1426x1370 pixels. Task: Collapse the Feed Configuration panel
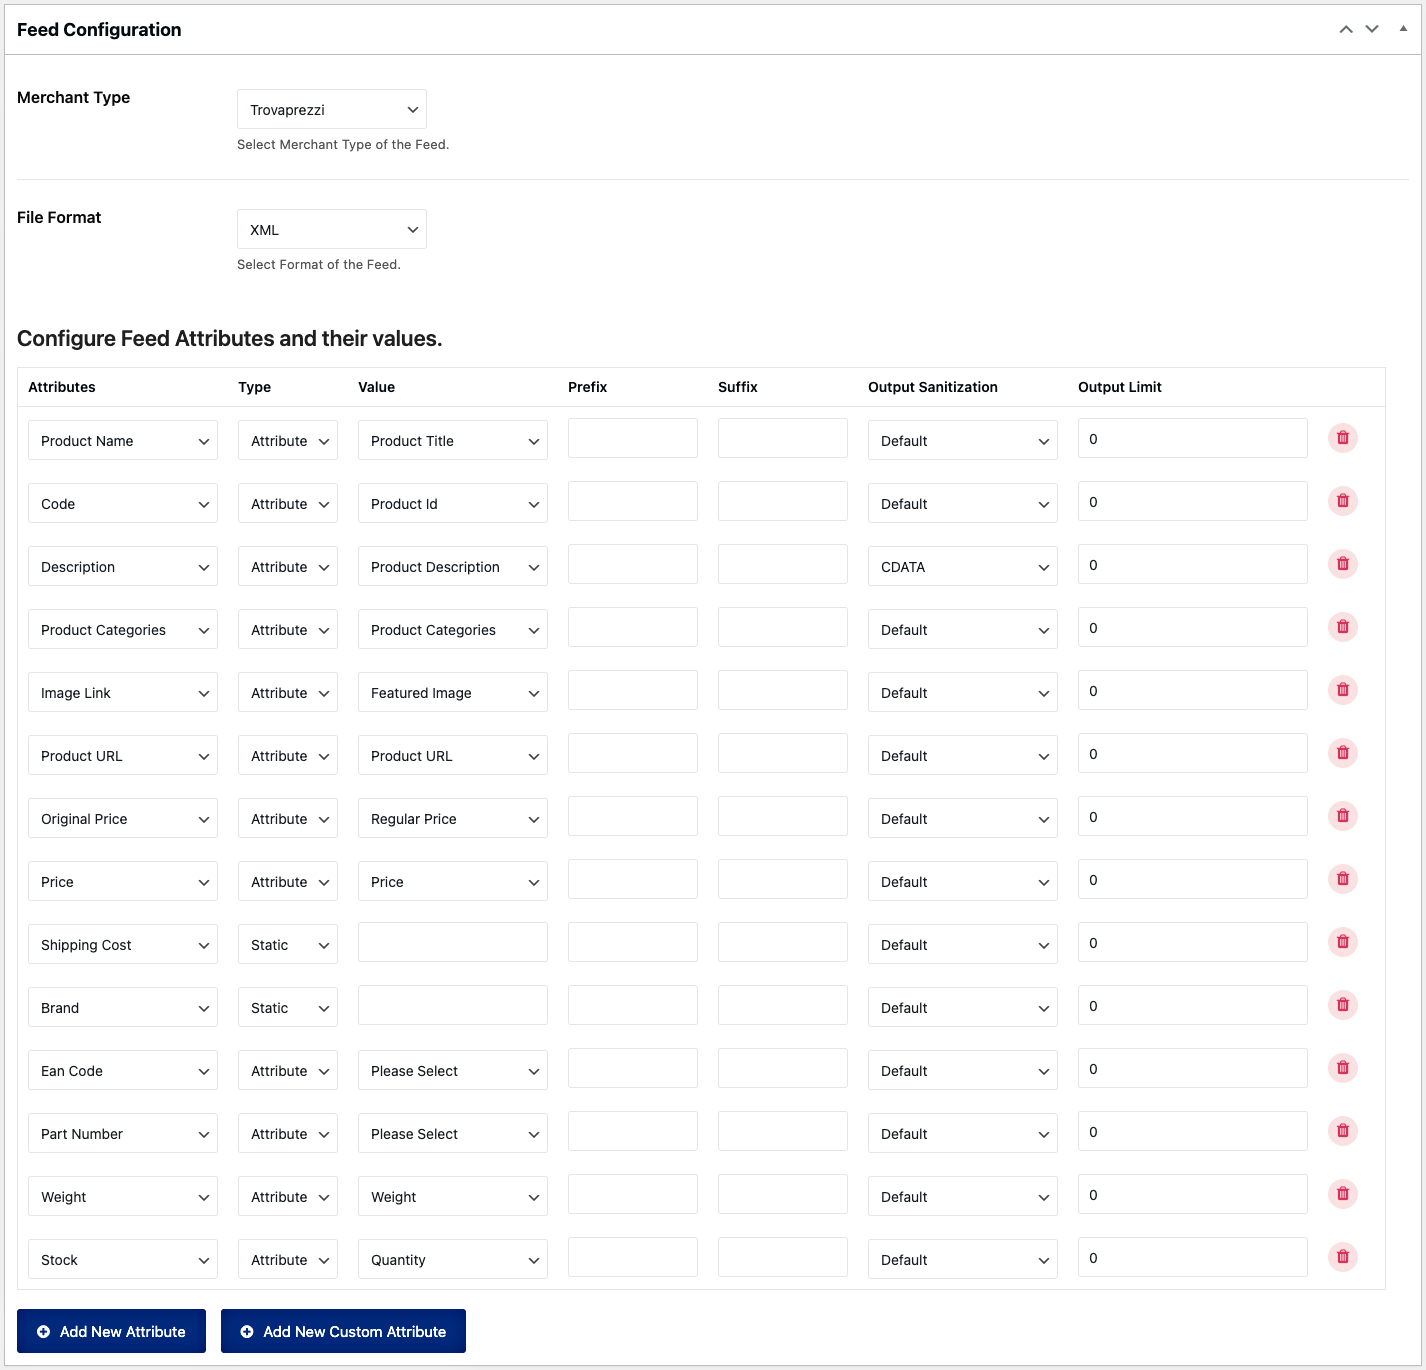[1403, 29]
